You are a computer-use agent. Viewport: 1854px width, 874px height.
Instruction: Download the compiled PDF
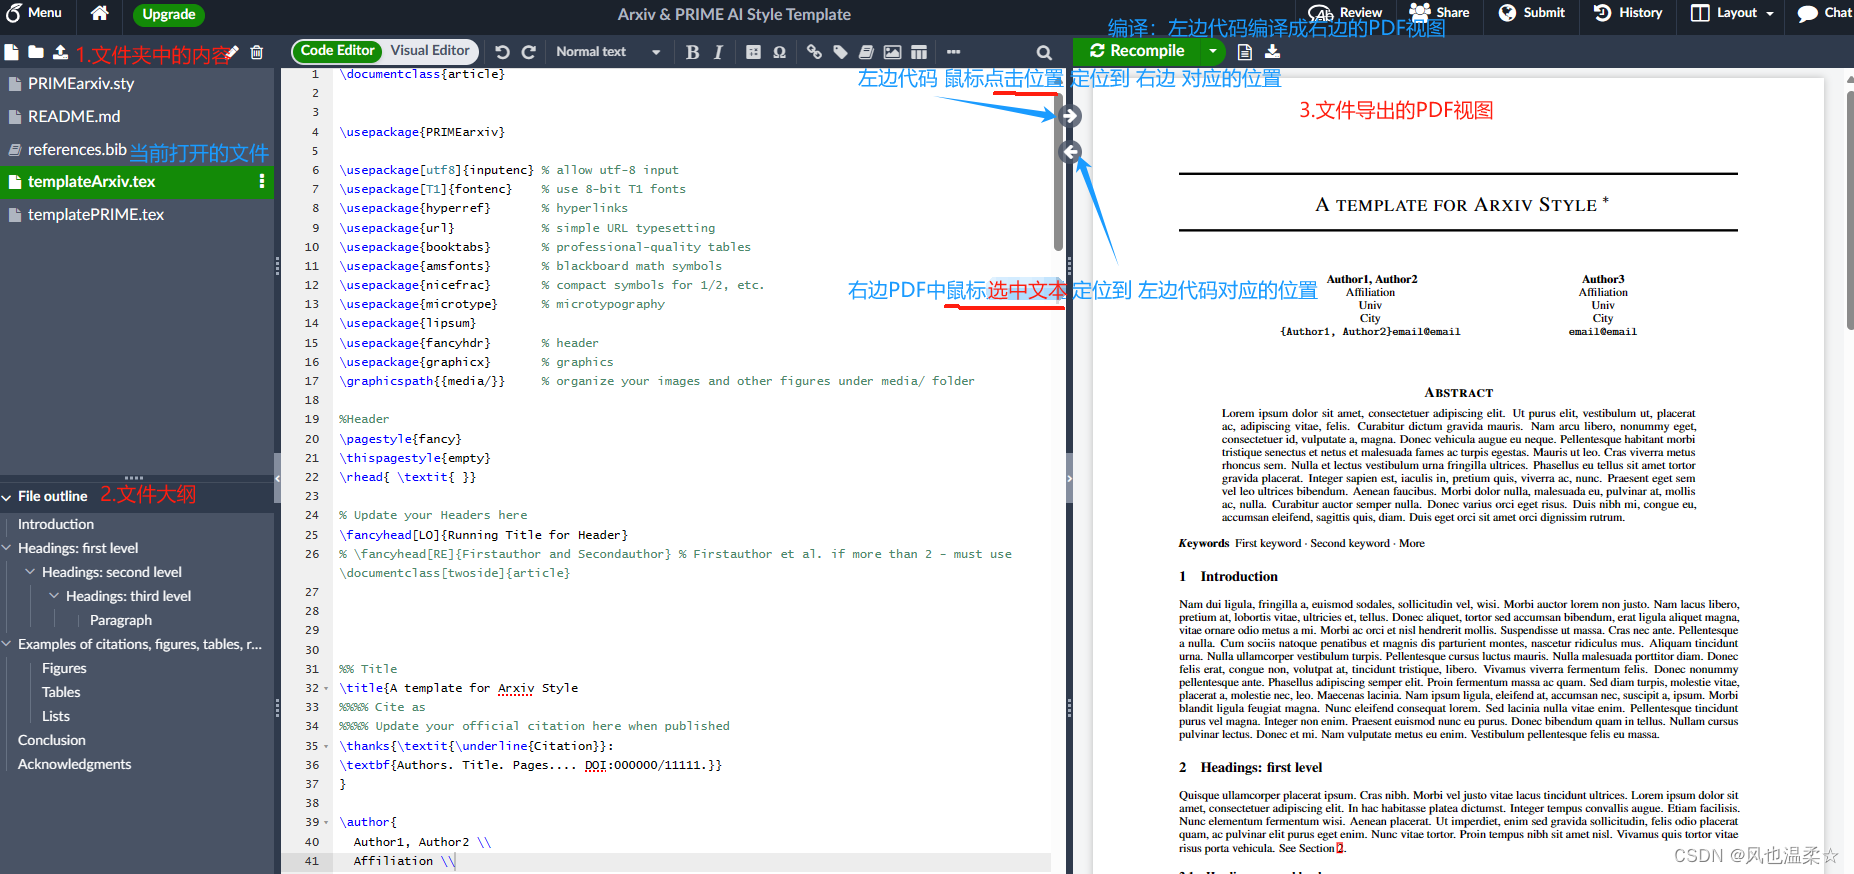1272,52
